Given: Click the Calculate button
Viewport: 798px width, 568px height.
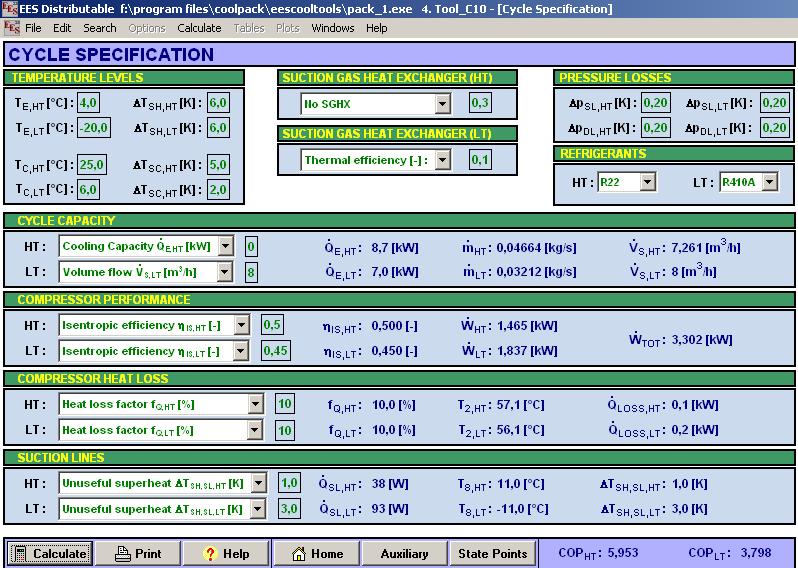Looking at the screenshot, I should coord(50,554).
